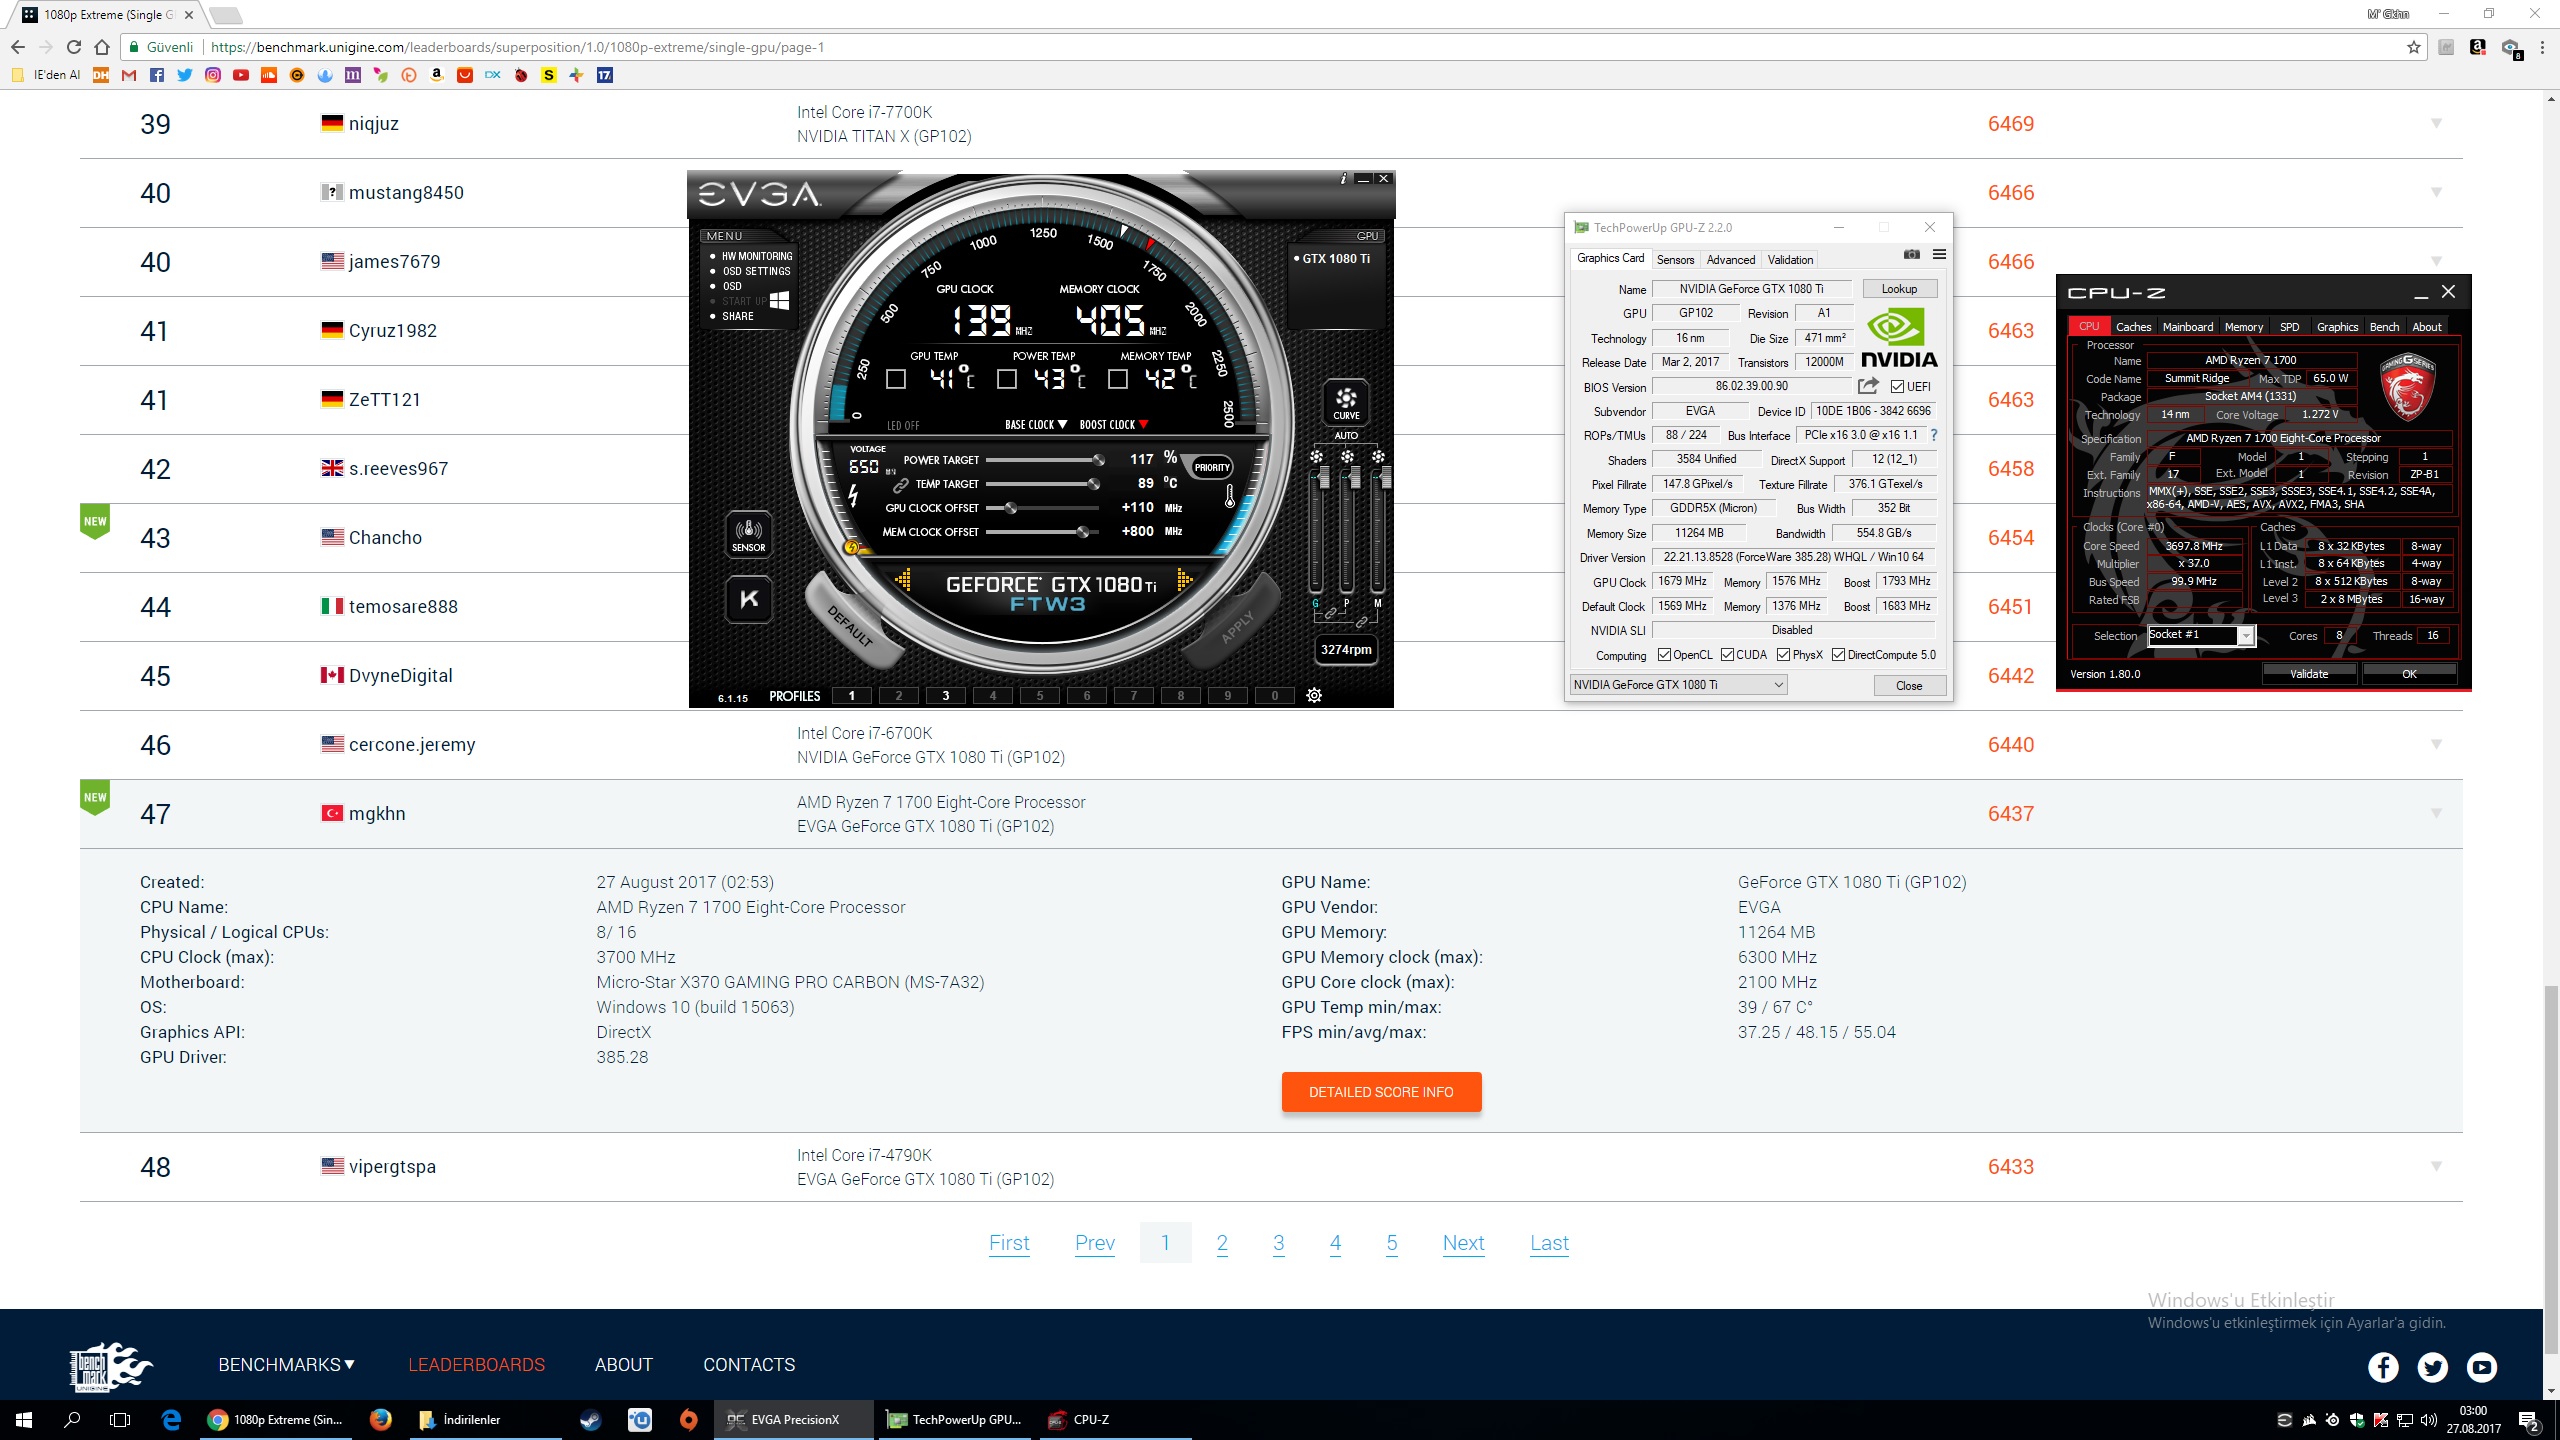The height and width of the screenshot is (1440, 2560).
Task: Open Unigine Twitter footer icon
Action: 2433,1367
